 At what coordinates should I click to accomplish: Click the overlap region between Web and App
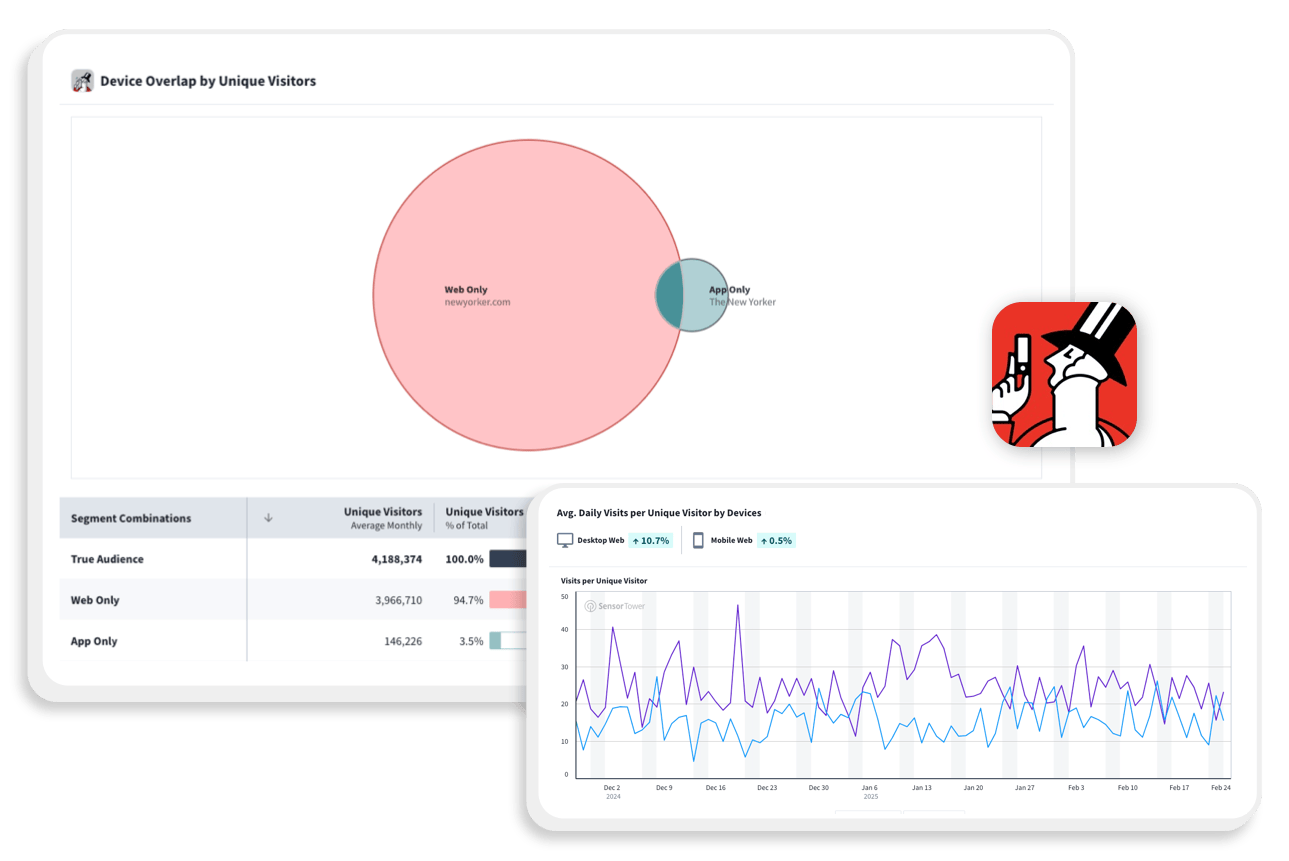(670, 295)
